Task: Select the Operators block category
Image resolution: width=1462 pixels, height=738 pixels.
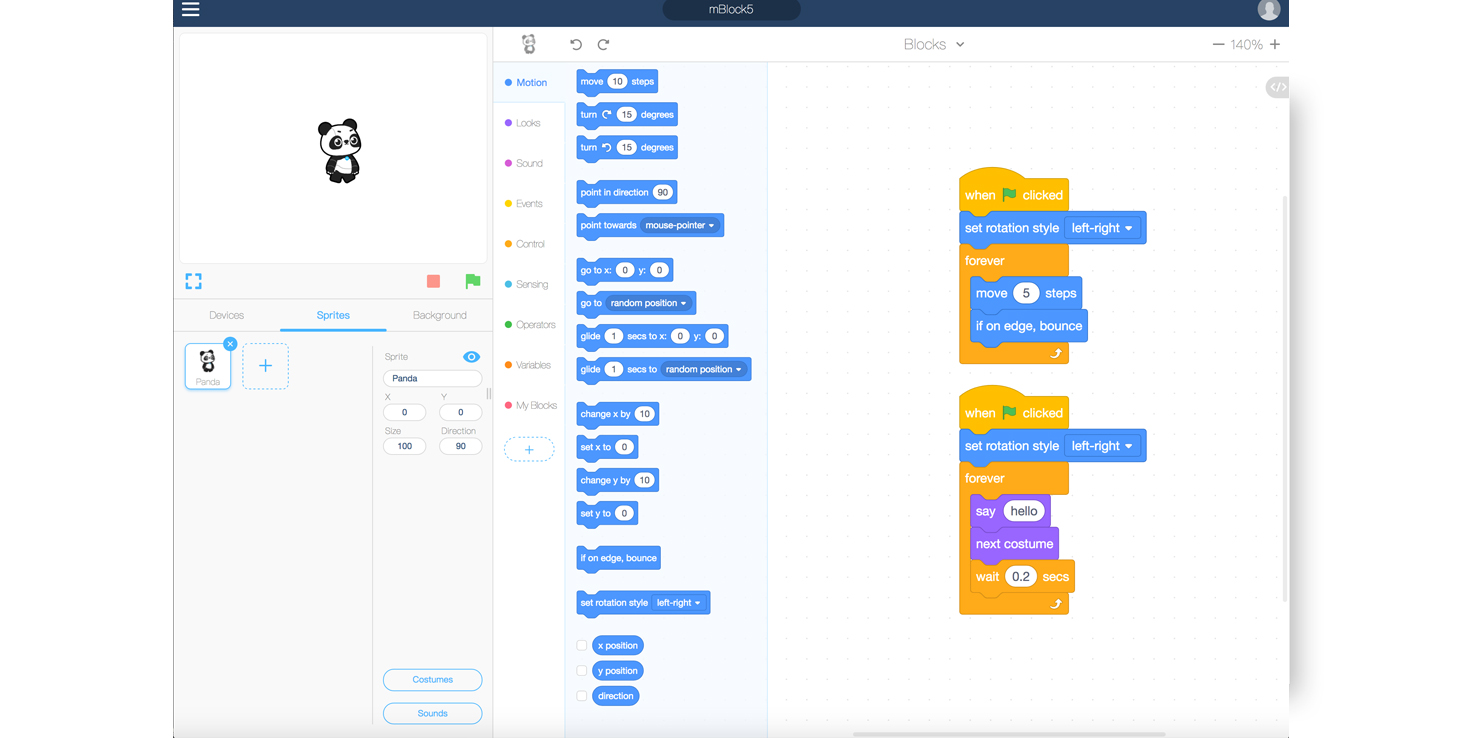Action: click(x=532, y=324)
